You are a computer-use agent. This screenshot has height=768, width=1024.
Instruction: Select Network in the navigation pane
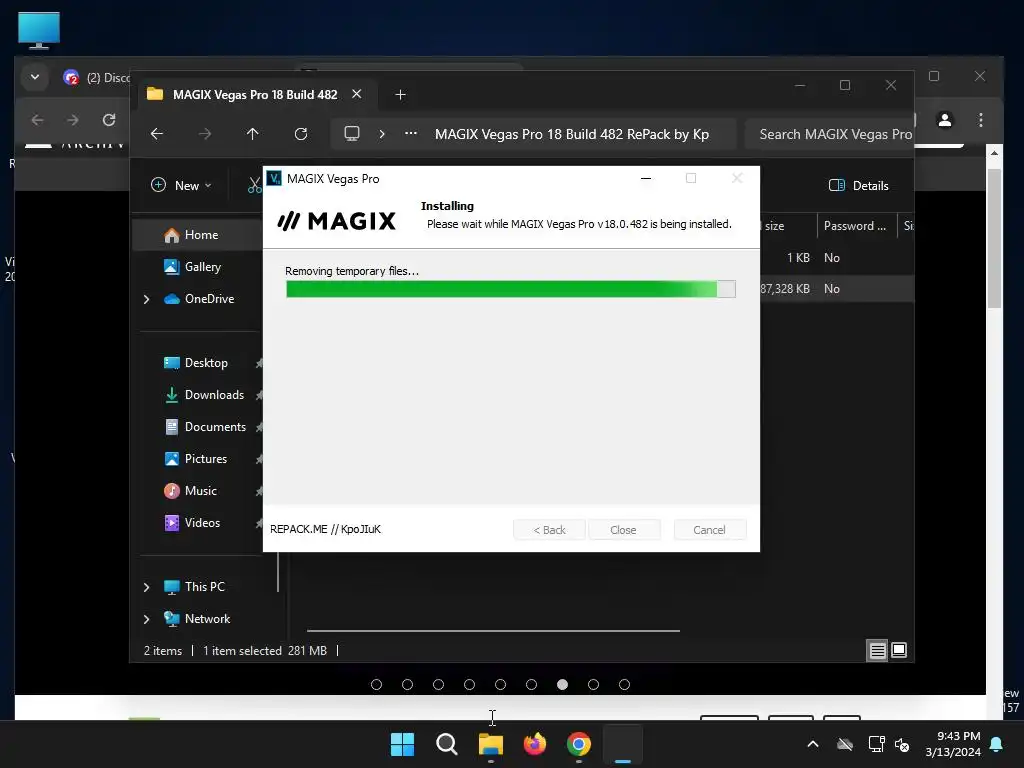(207, 618)
